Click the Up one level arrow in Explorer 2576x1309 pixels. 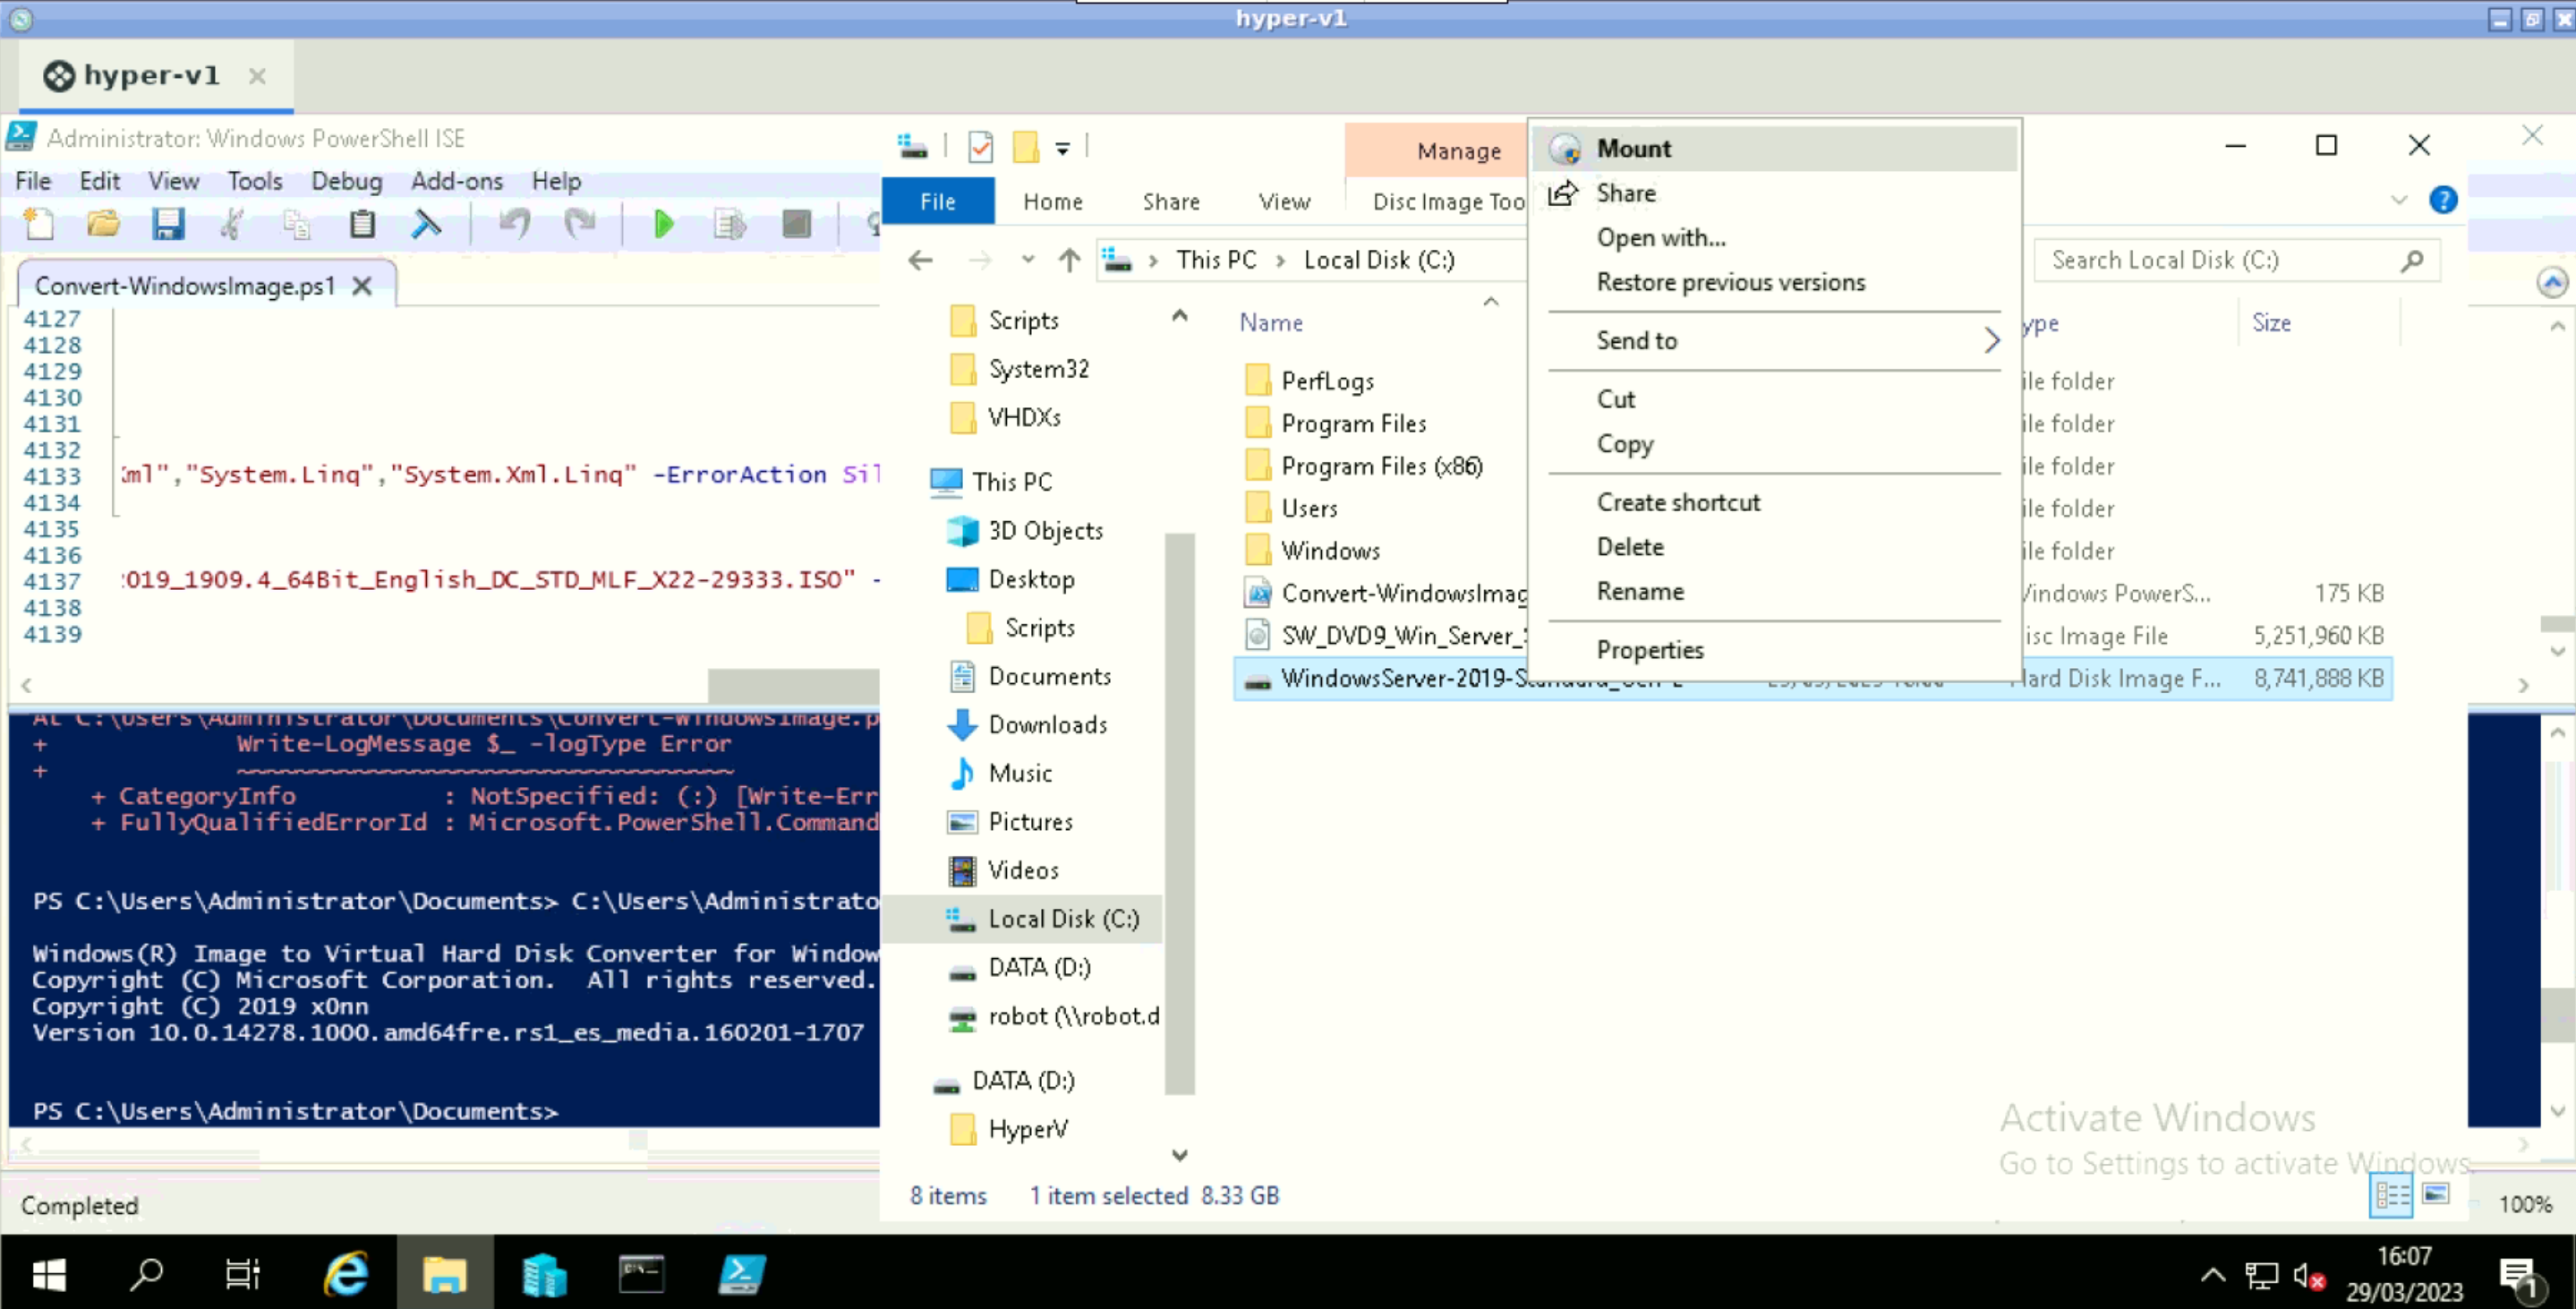pos(1069,261)
